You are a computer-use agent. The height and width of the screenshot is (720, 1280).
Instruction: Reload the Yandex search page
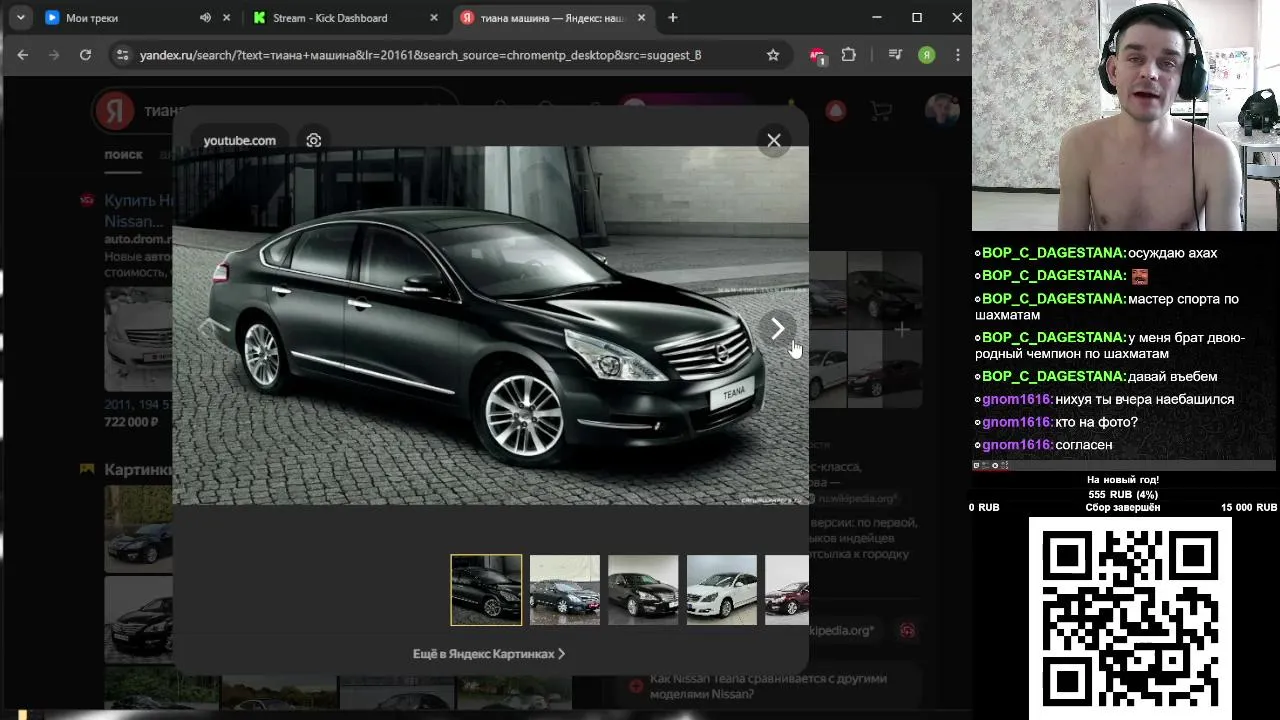tap(86, 55)
